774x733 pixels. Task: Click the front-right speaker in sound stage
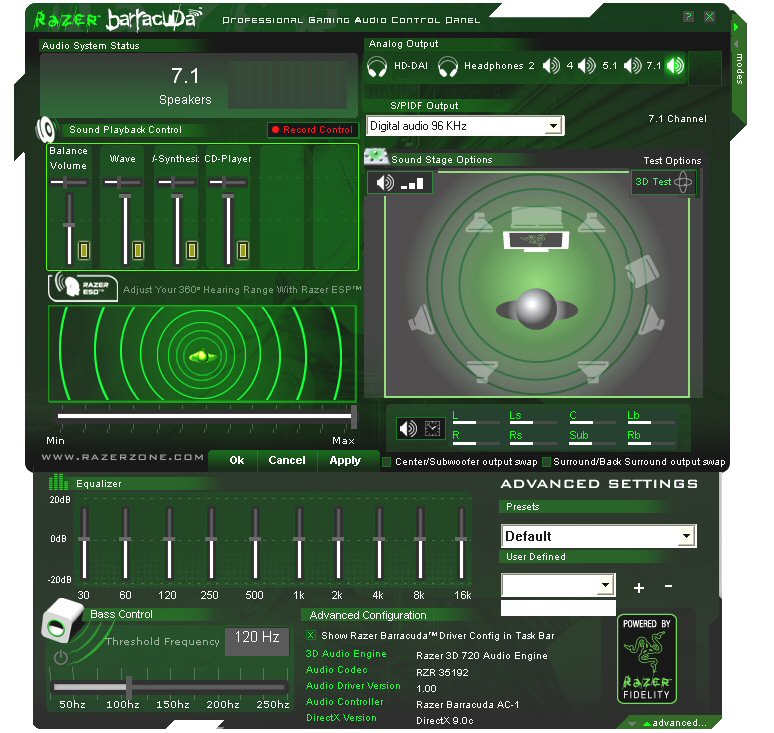(592, 223)
